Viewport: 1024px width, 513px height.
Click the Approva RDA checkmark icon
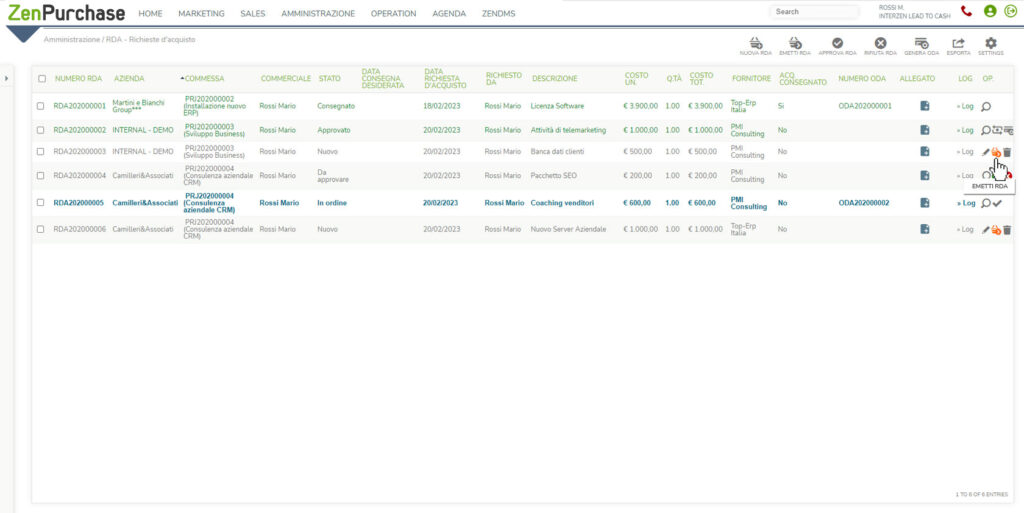coord(837,43)
